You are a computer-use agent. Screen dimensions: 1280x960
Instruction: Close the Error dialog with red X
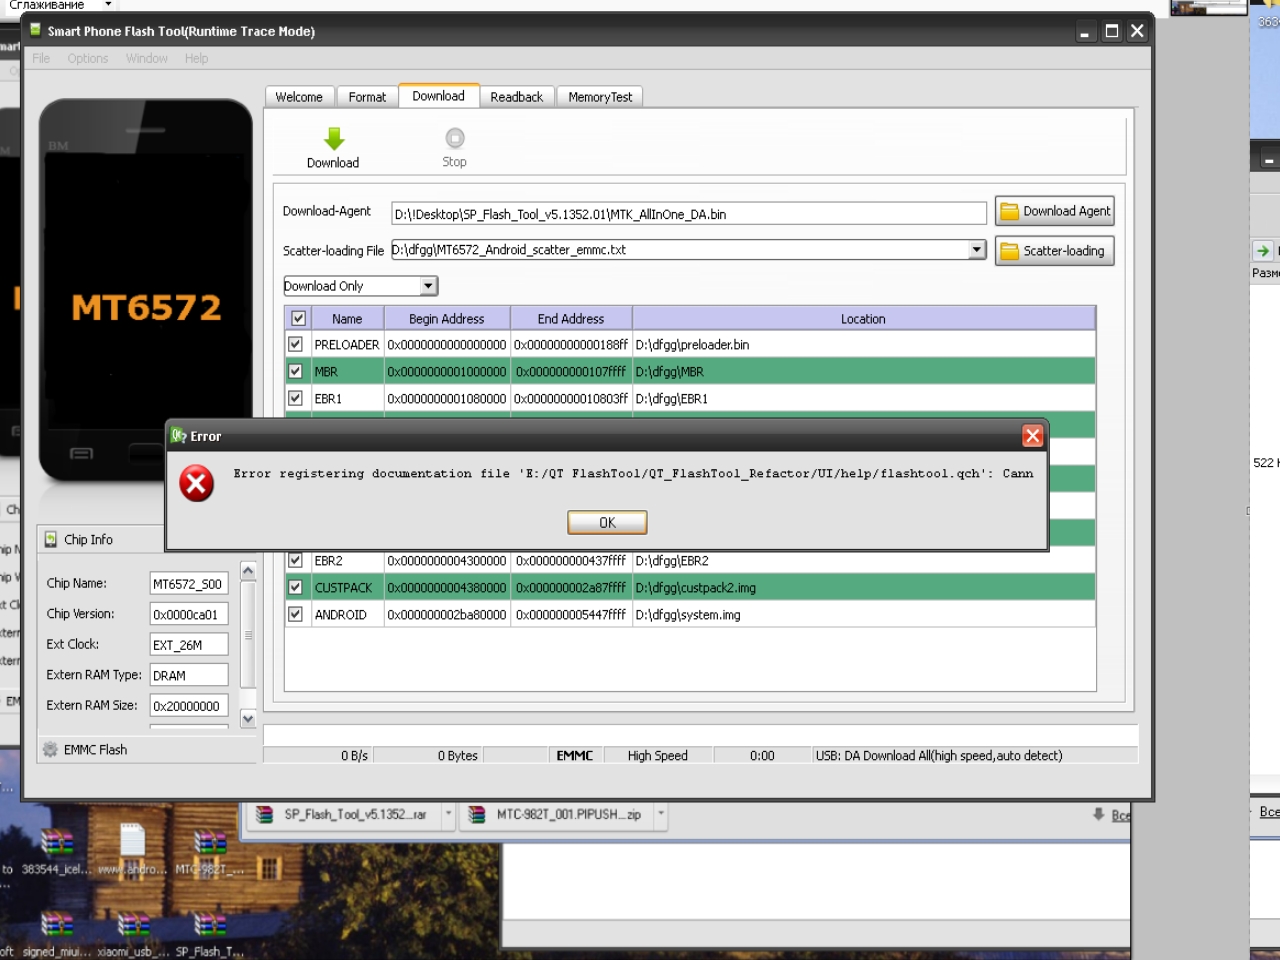tap(1032, 436)
